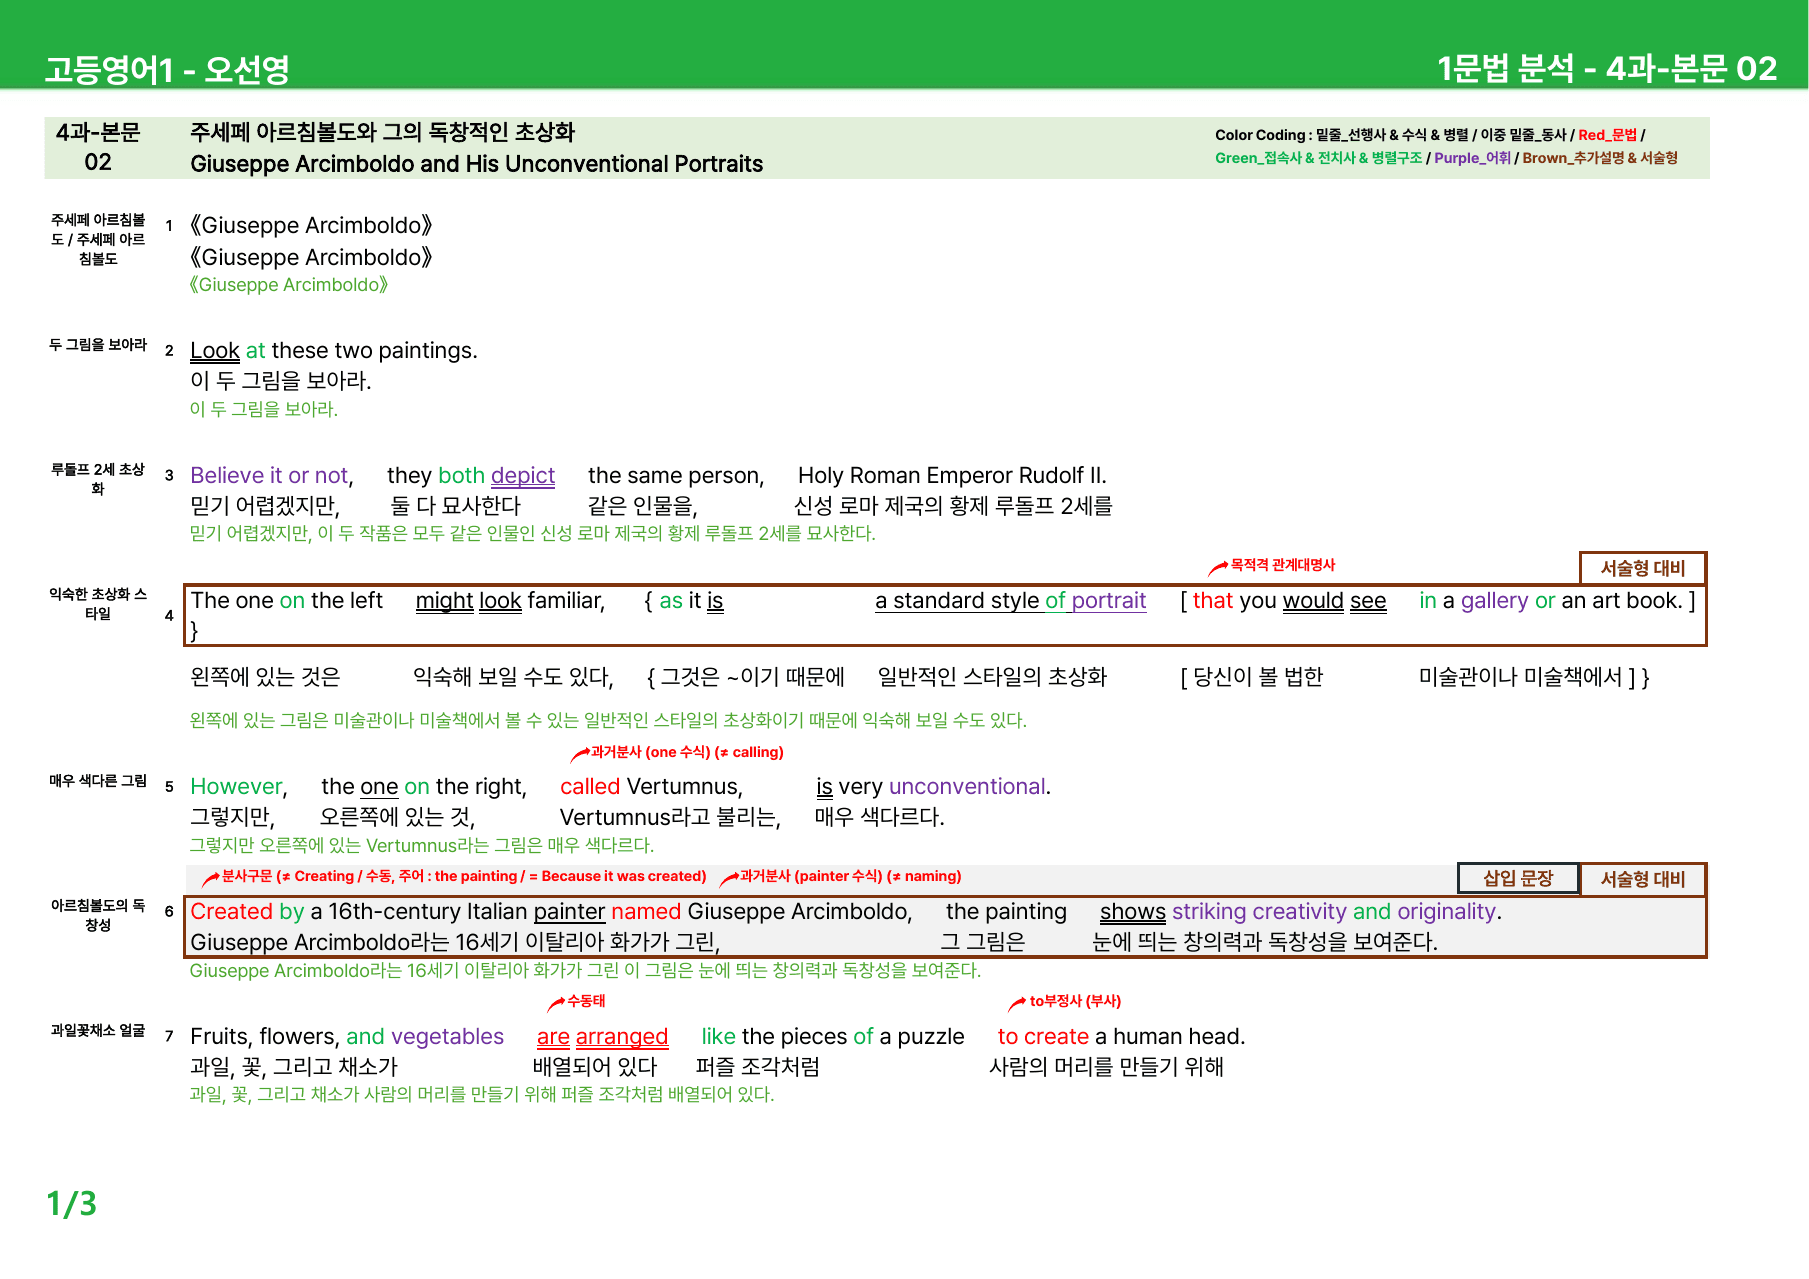Click the 'Color Coding' legend label
The width and height of the screenshot is (1809, 1279).
pyautogui.click(x=1260, y=135)
